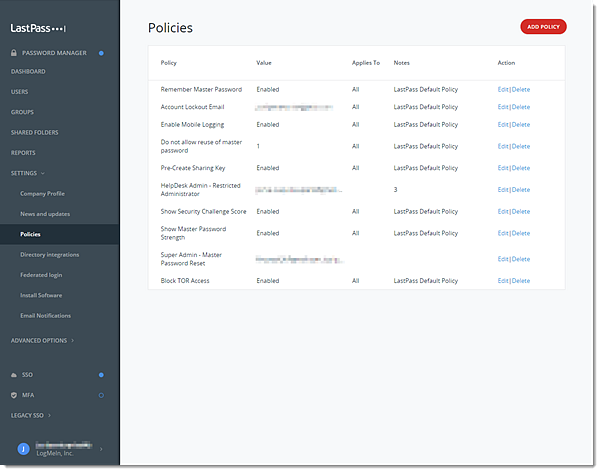Click the blue dot beside SSO

pos(101,375)
